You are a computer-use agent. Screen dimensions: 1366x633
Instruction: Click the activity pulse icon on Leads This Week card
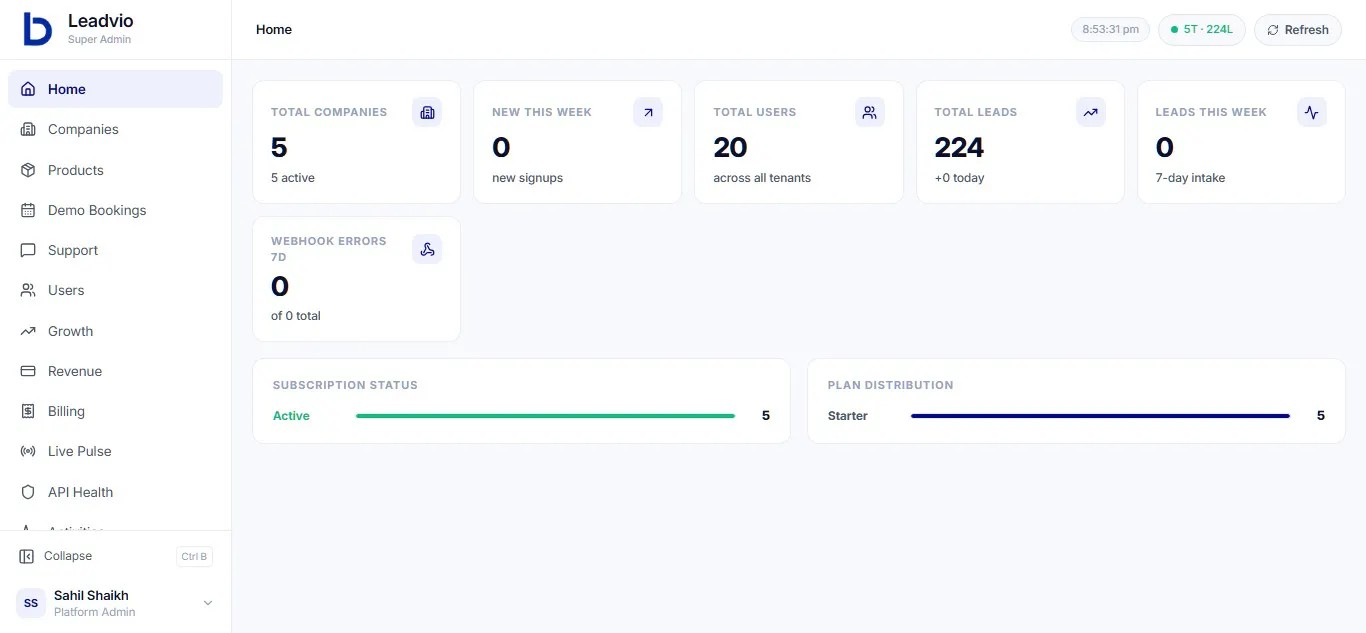(1312, 112)
